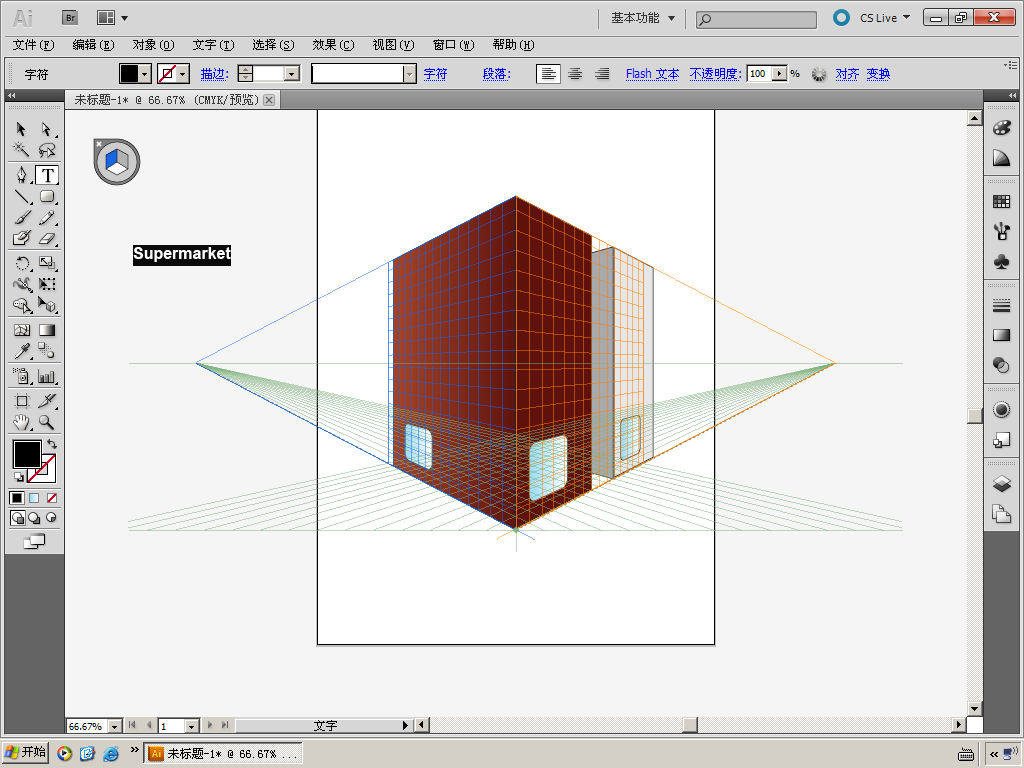Select the Pen tool
The image size is (1024, 768).
pos(21,175)
